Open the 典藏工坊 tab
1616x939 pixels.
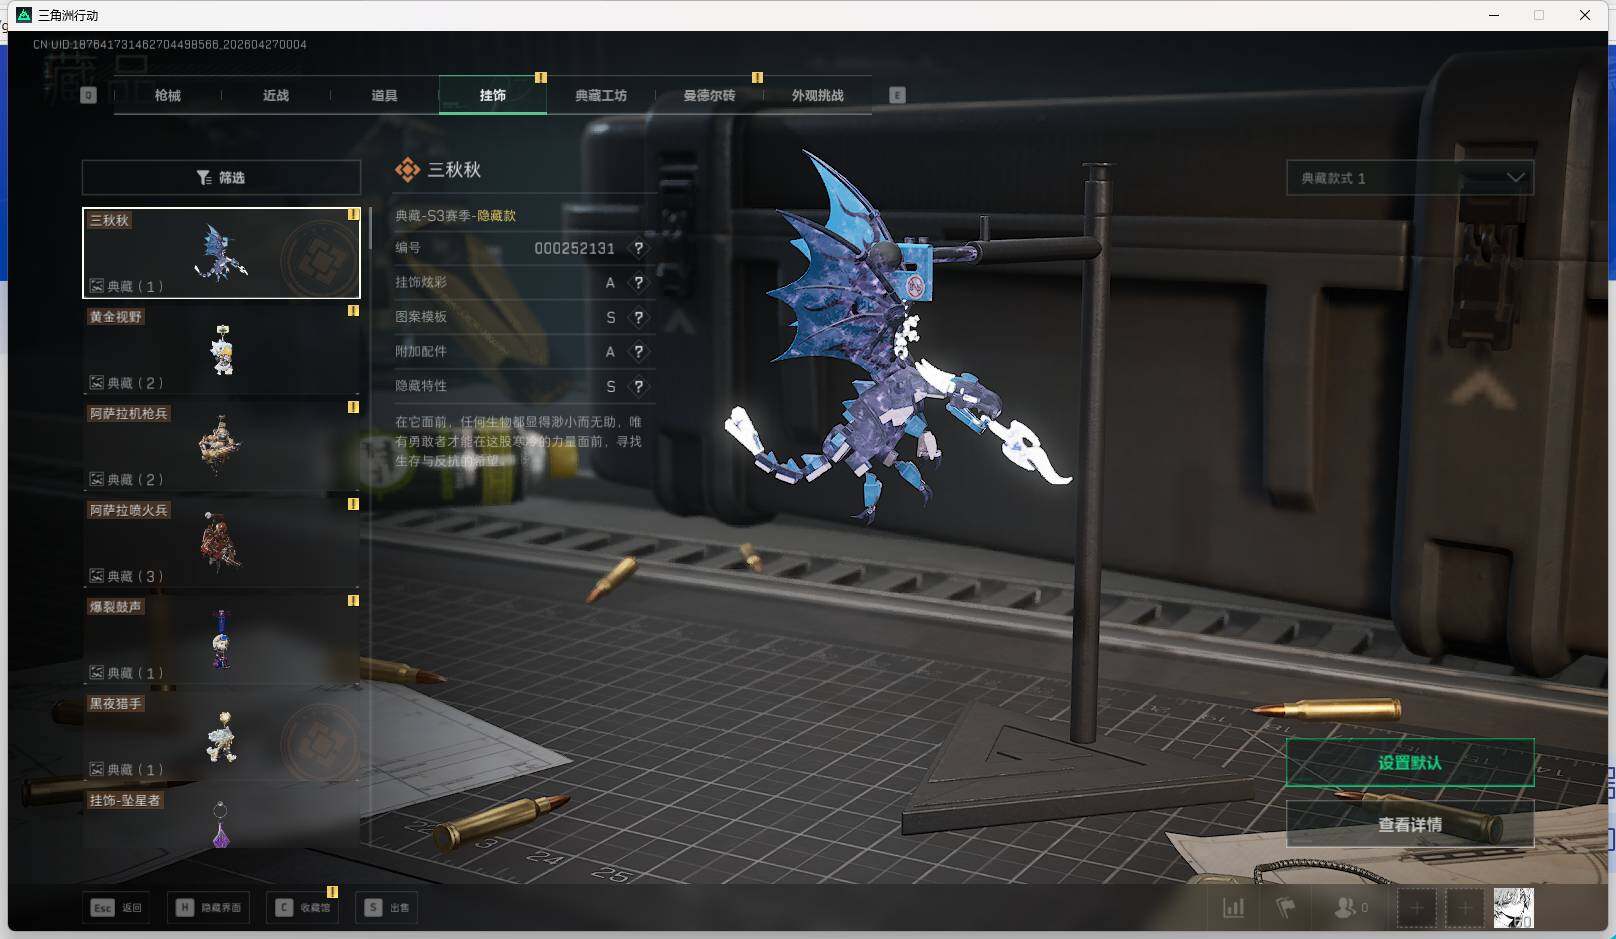point(600,96)
